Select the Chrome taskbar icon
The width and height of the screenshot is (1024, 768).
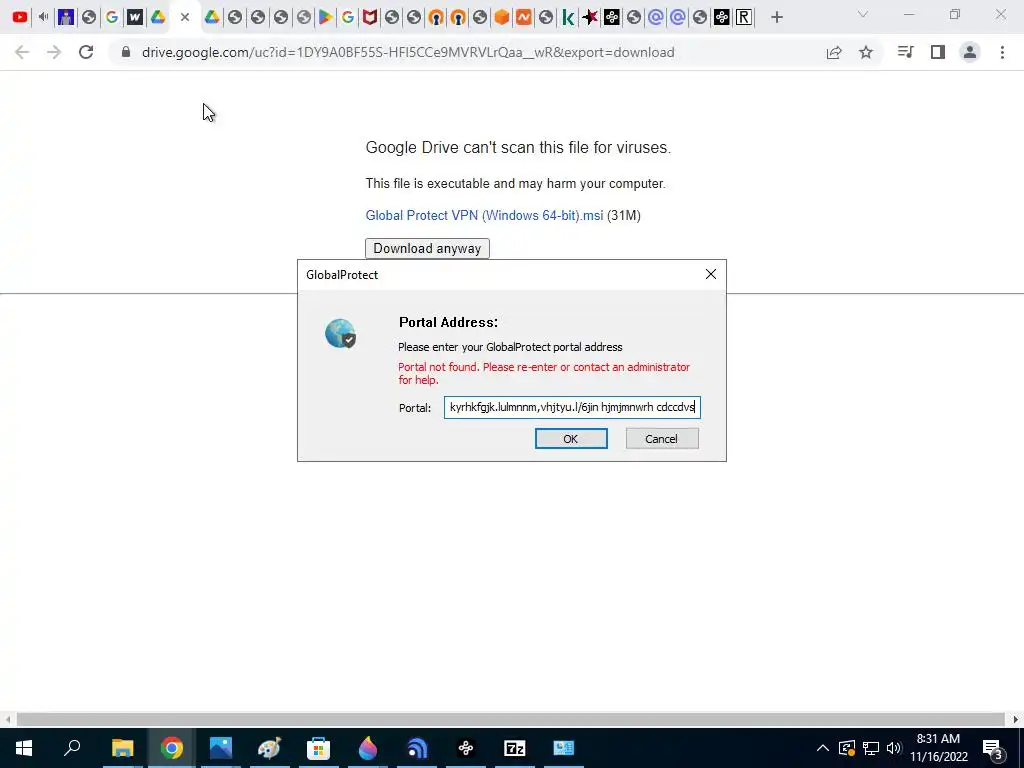point(172,748)
